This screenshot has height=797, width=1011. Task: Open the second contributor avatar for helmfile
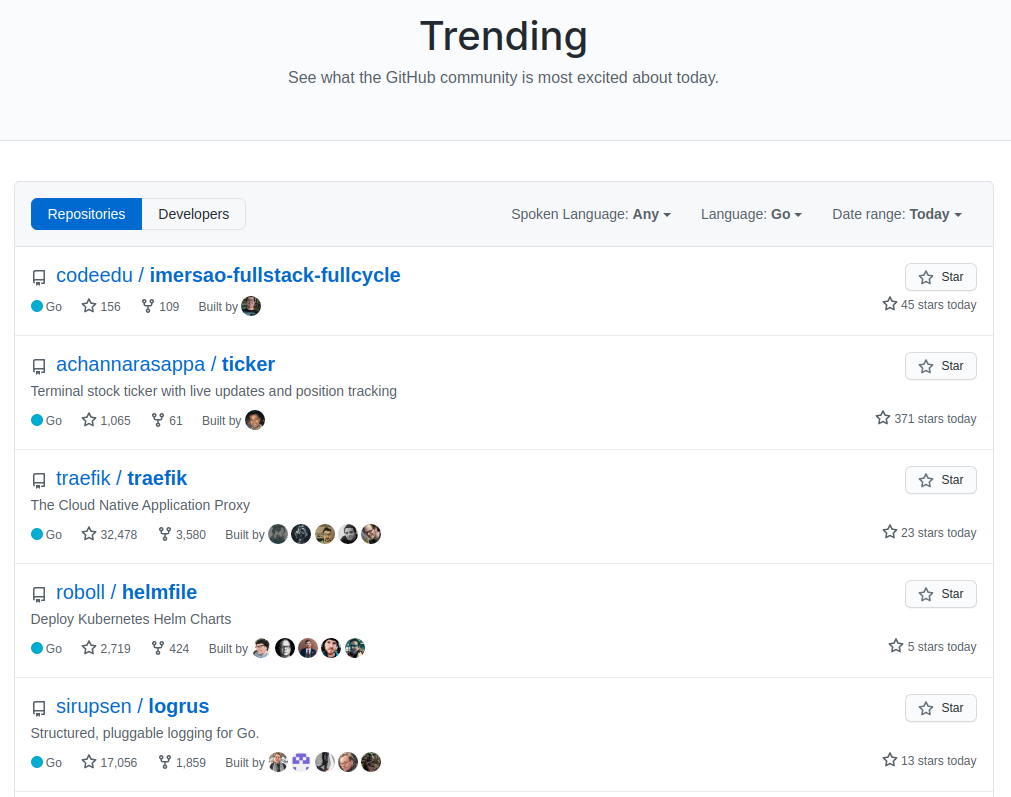(x=285, y=649)
